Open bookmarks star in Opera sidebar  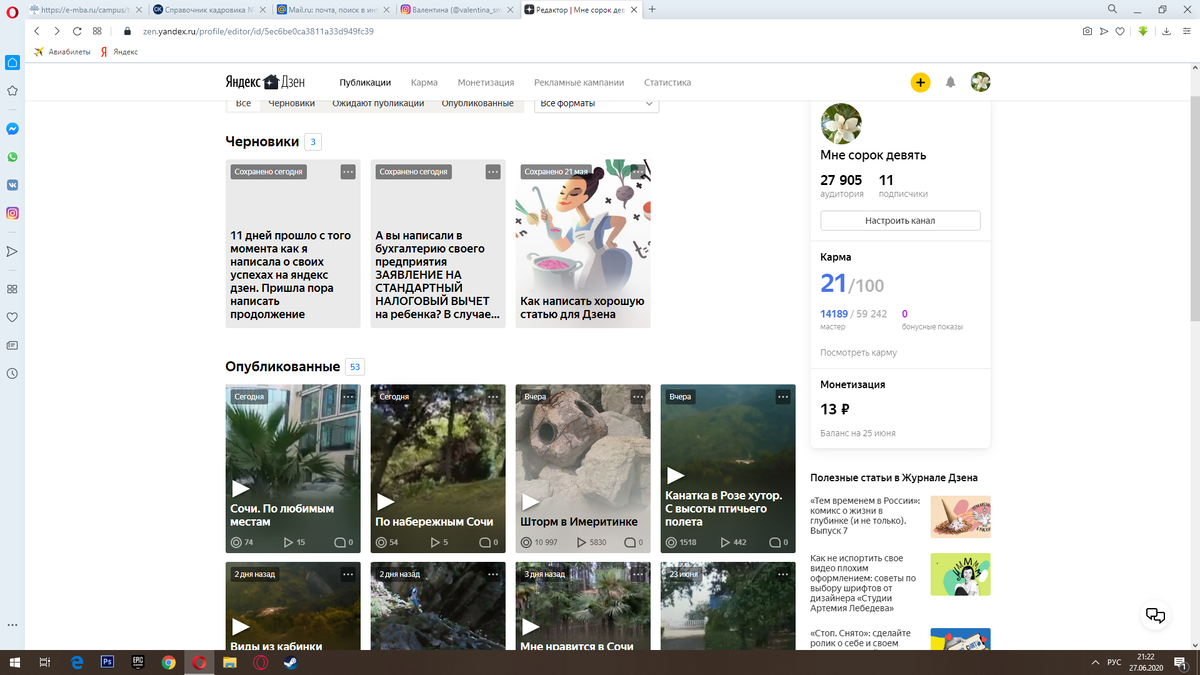click(13, 90)
